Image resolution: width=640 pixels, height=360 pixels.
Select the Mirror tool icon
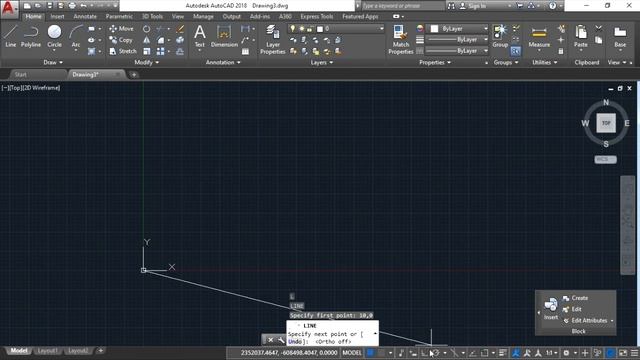[x=147, y=40]
